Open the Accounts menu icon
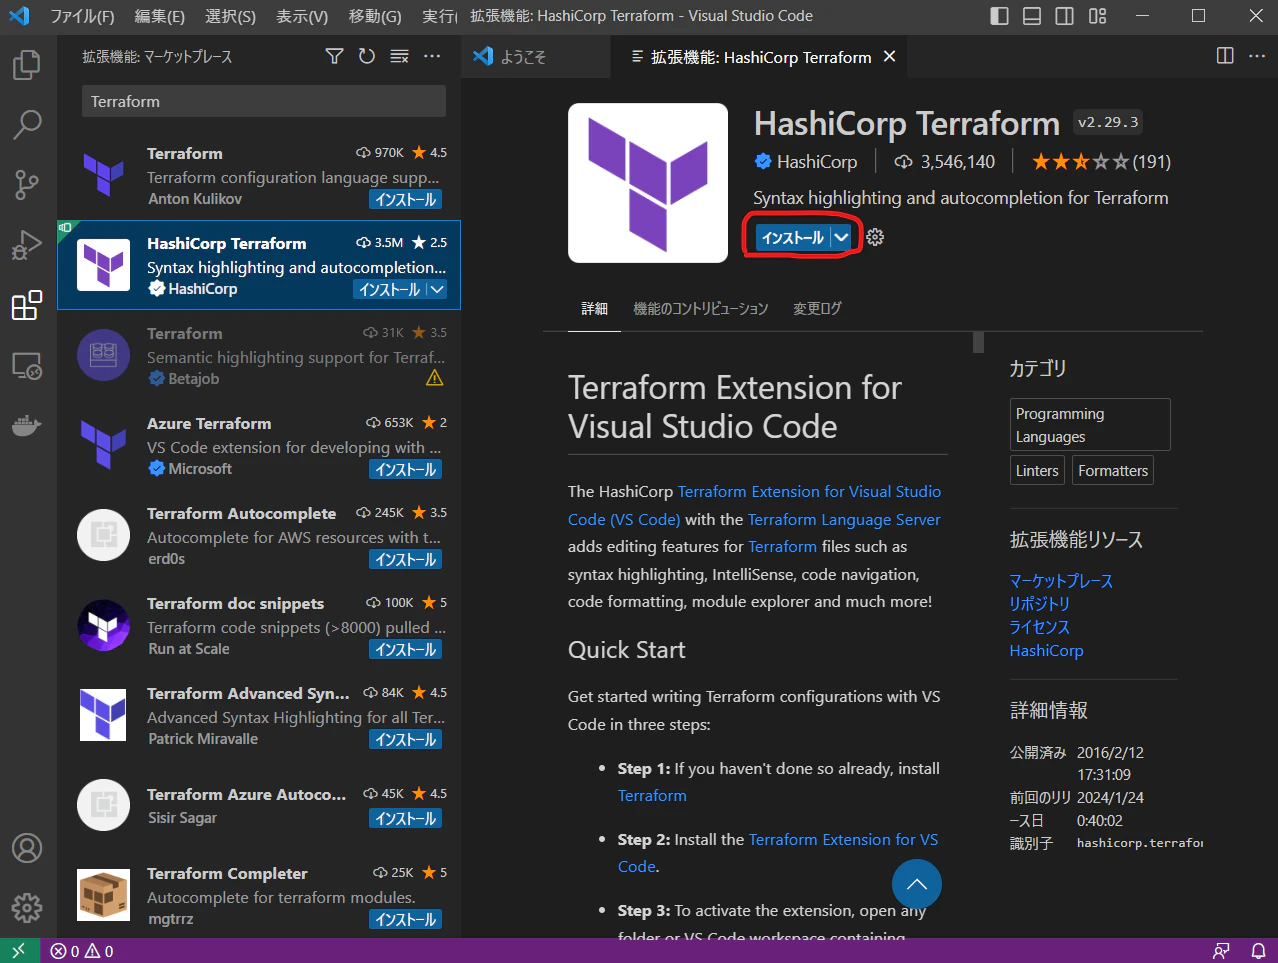The image size is (1278, 963). pyautogui.click(x=27, y=848)
